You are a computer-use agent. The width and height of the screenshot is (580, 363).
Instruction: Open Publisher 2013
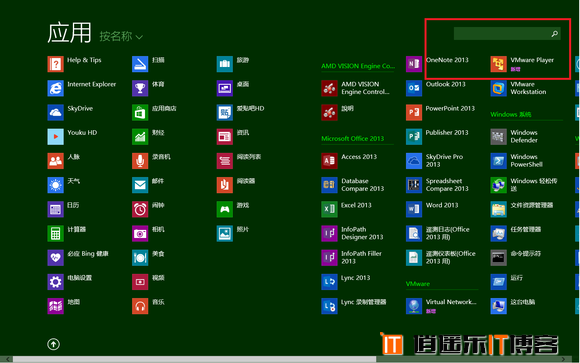(438, 137)
